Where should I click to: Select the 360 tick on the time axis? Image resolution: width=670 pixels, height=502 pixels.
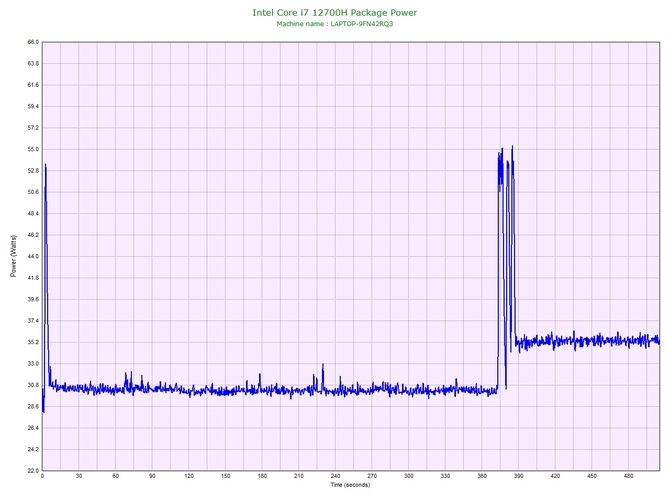(x=482, y=476)
